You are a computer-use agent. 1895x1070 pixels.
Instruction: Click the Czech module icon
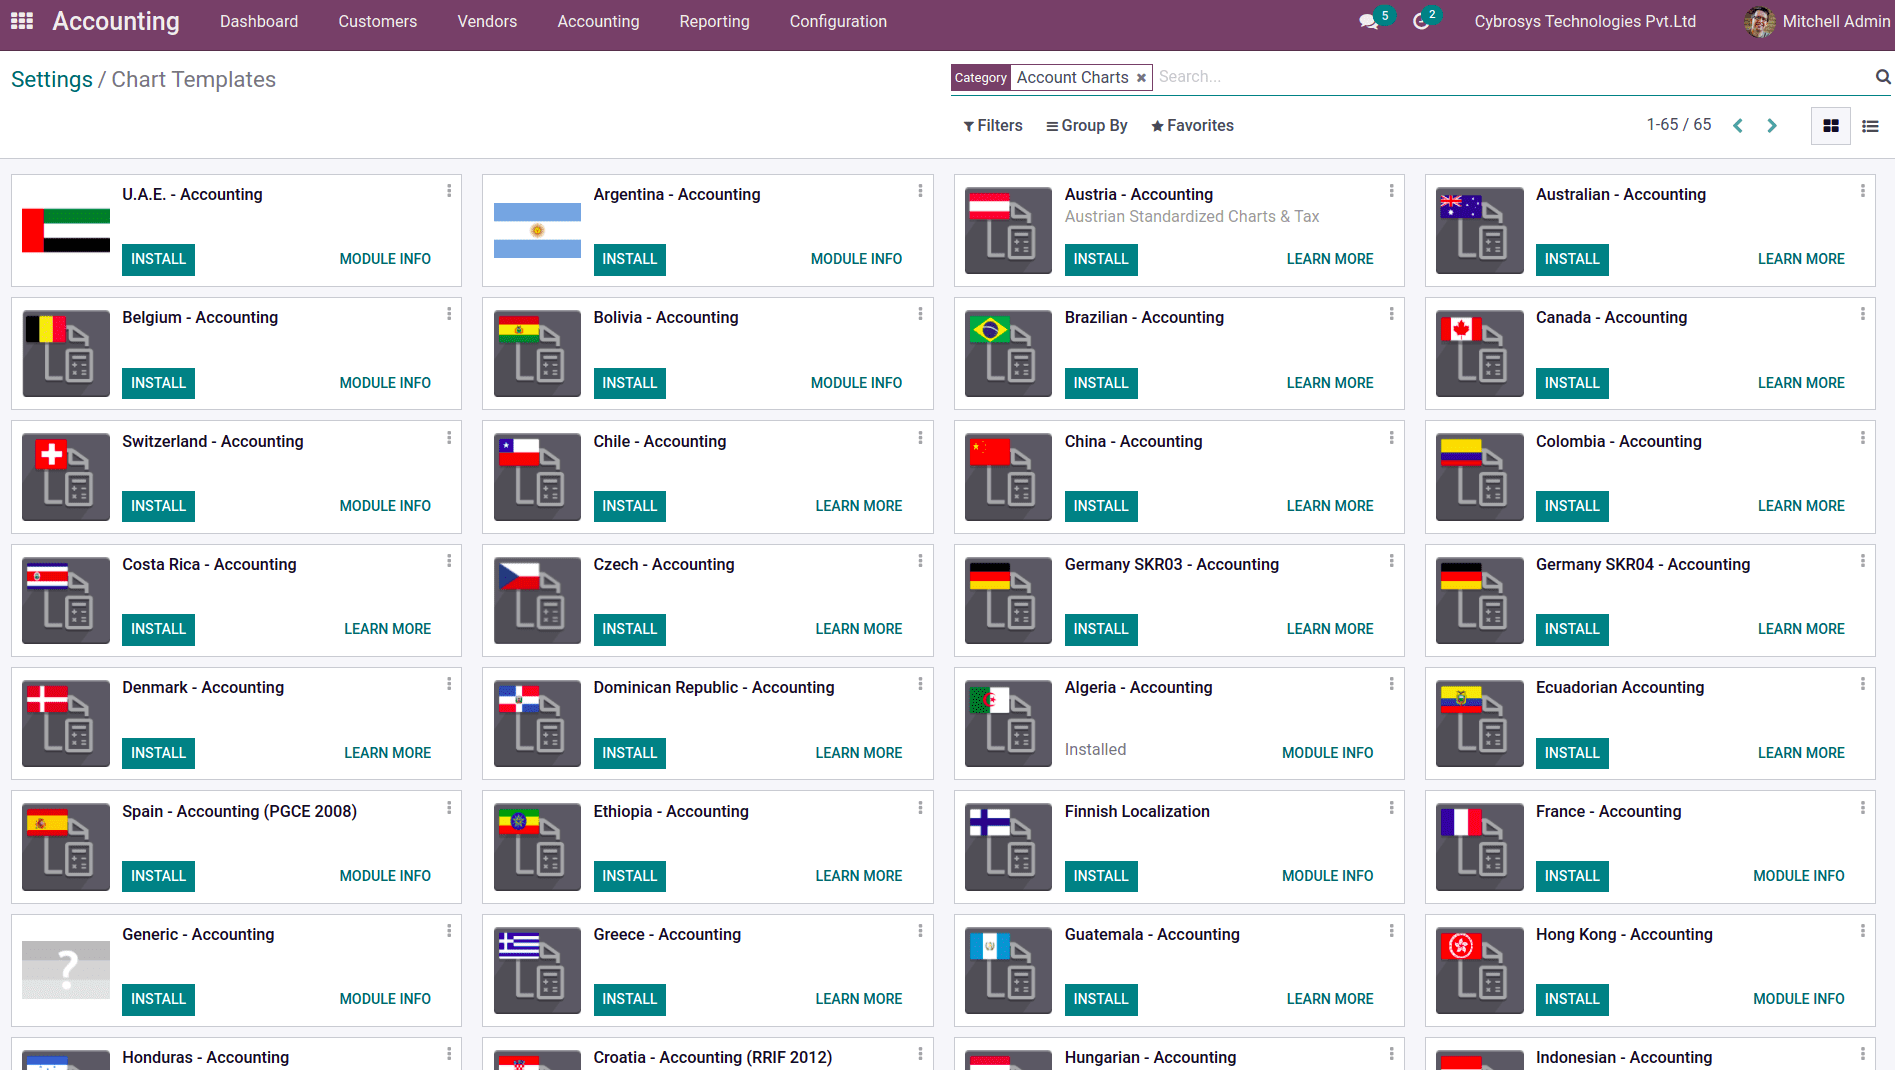(537, 601)
